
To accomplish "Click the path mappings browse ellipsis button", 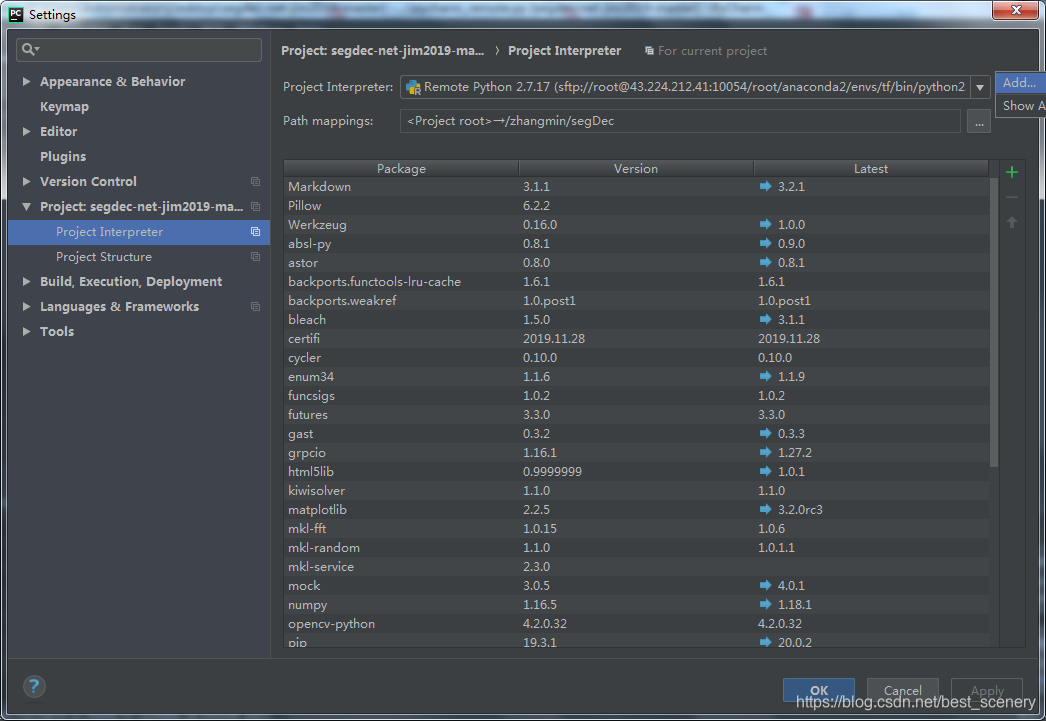I will (x=979, y=121).
